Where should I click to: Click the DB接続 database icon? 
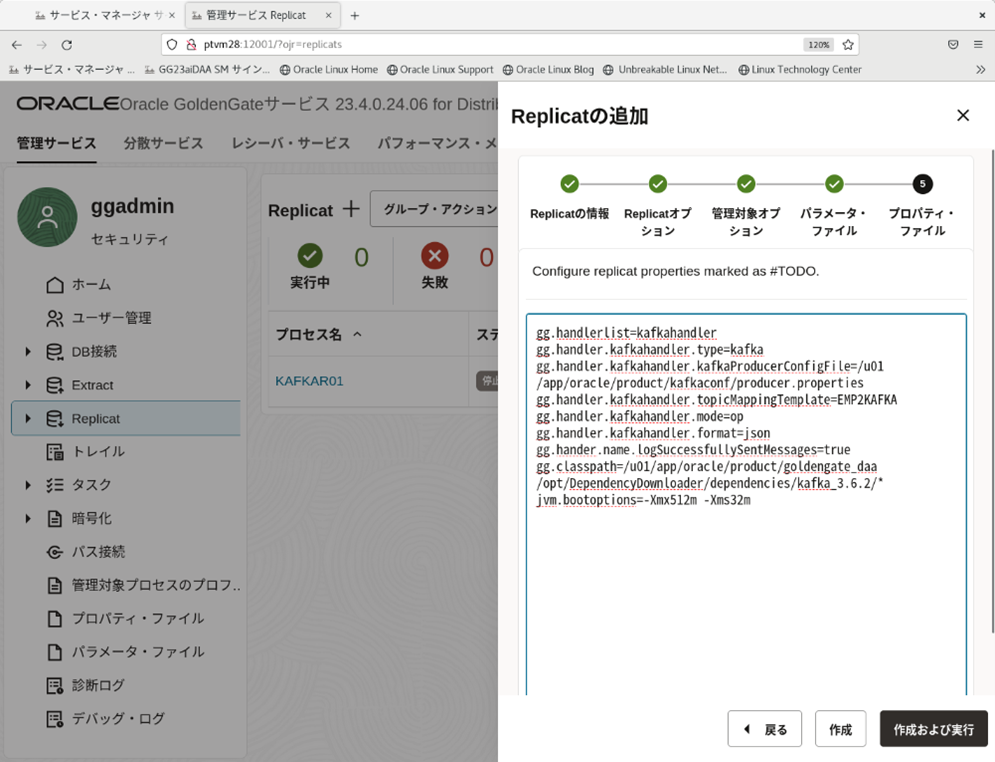[x=55, y=351]
